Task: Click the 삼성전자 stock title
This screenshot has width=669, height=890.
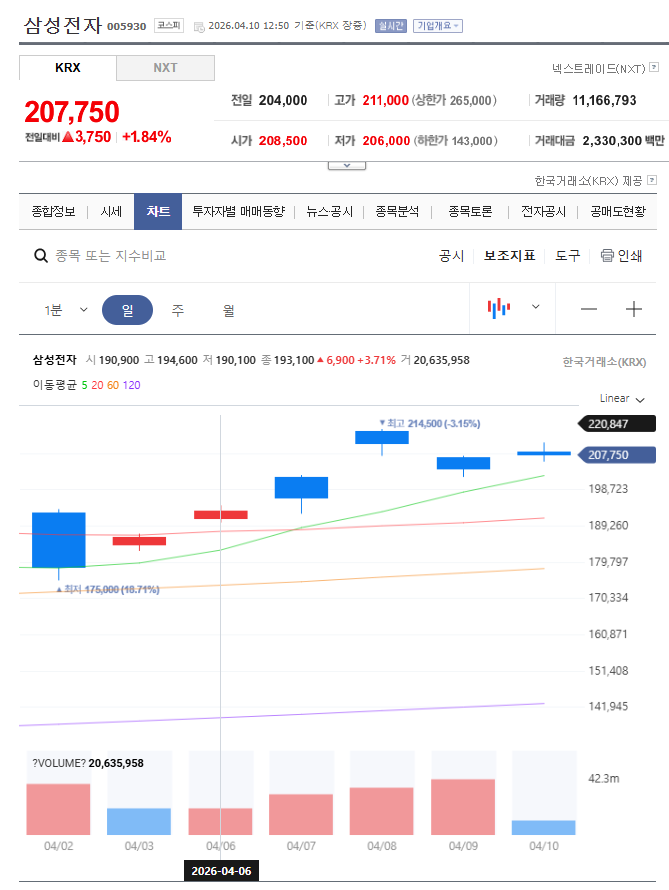Action: click(62, 26)
